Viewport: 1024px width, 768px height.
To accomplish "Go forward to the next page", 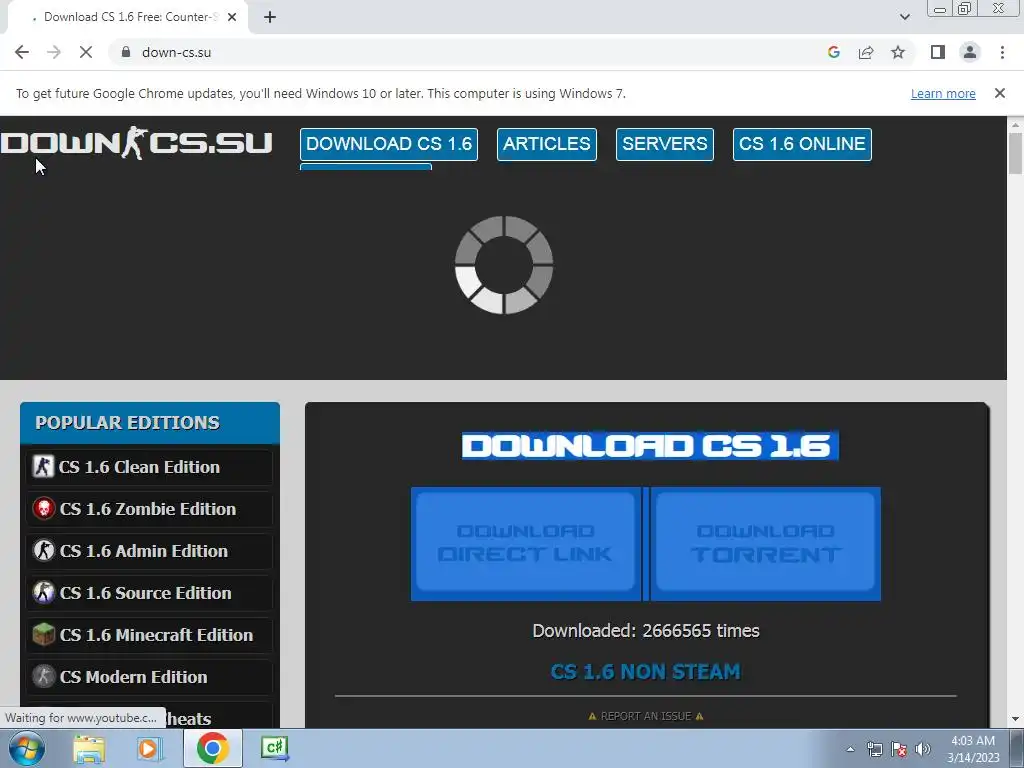I will [x=54, y=52].
